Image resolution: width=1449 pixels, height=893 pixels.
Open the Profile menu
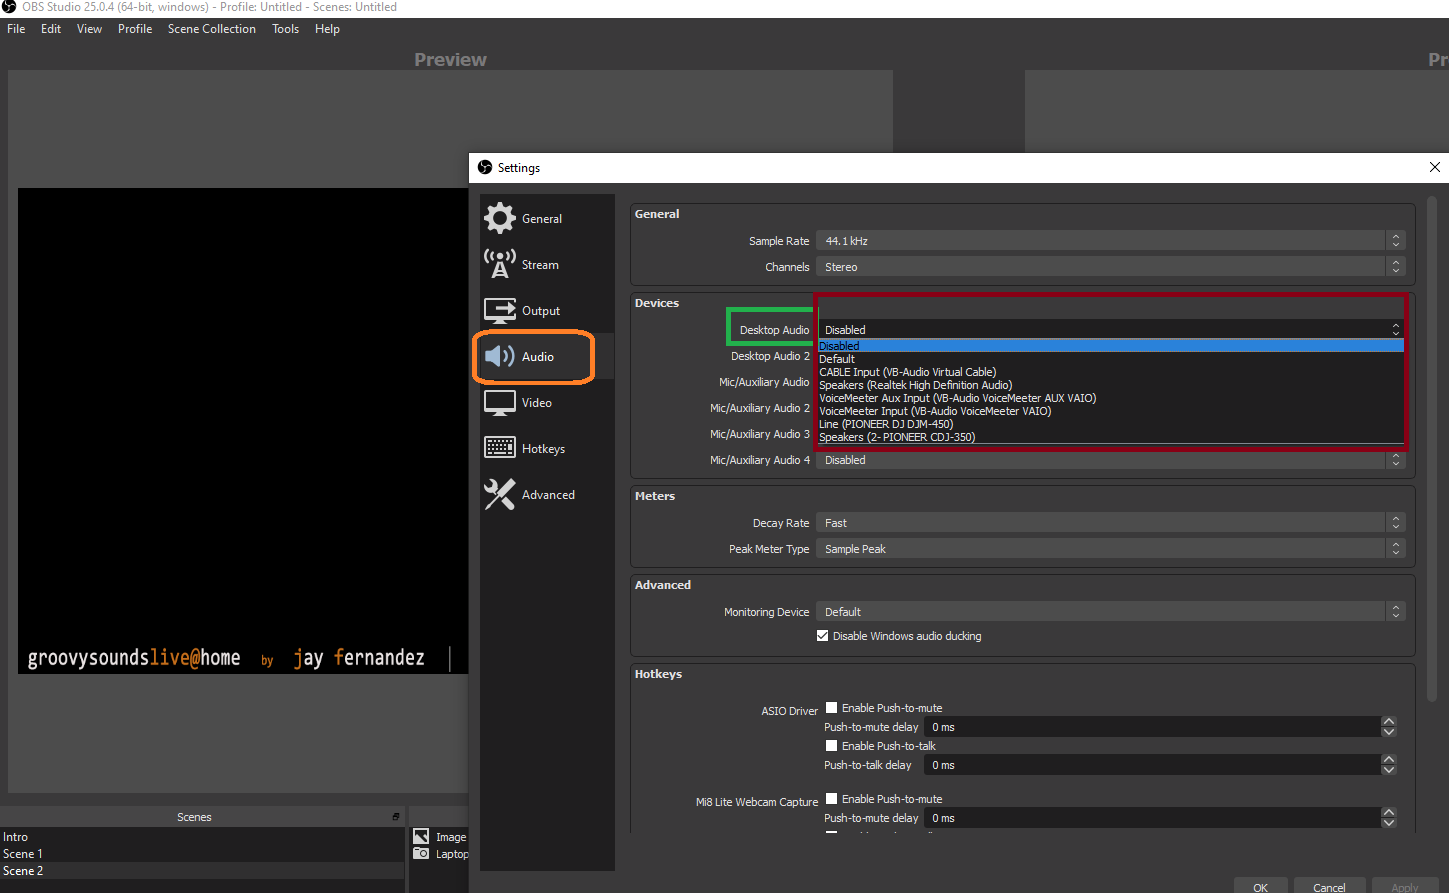click(135, 29)
